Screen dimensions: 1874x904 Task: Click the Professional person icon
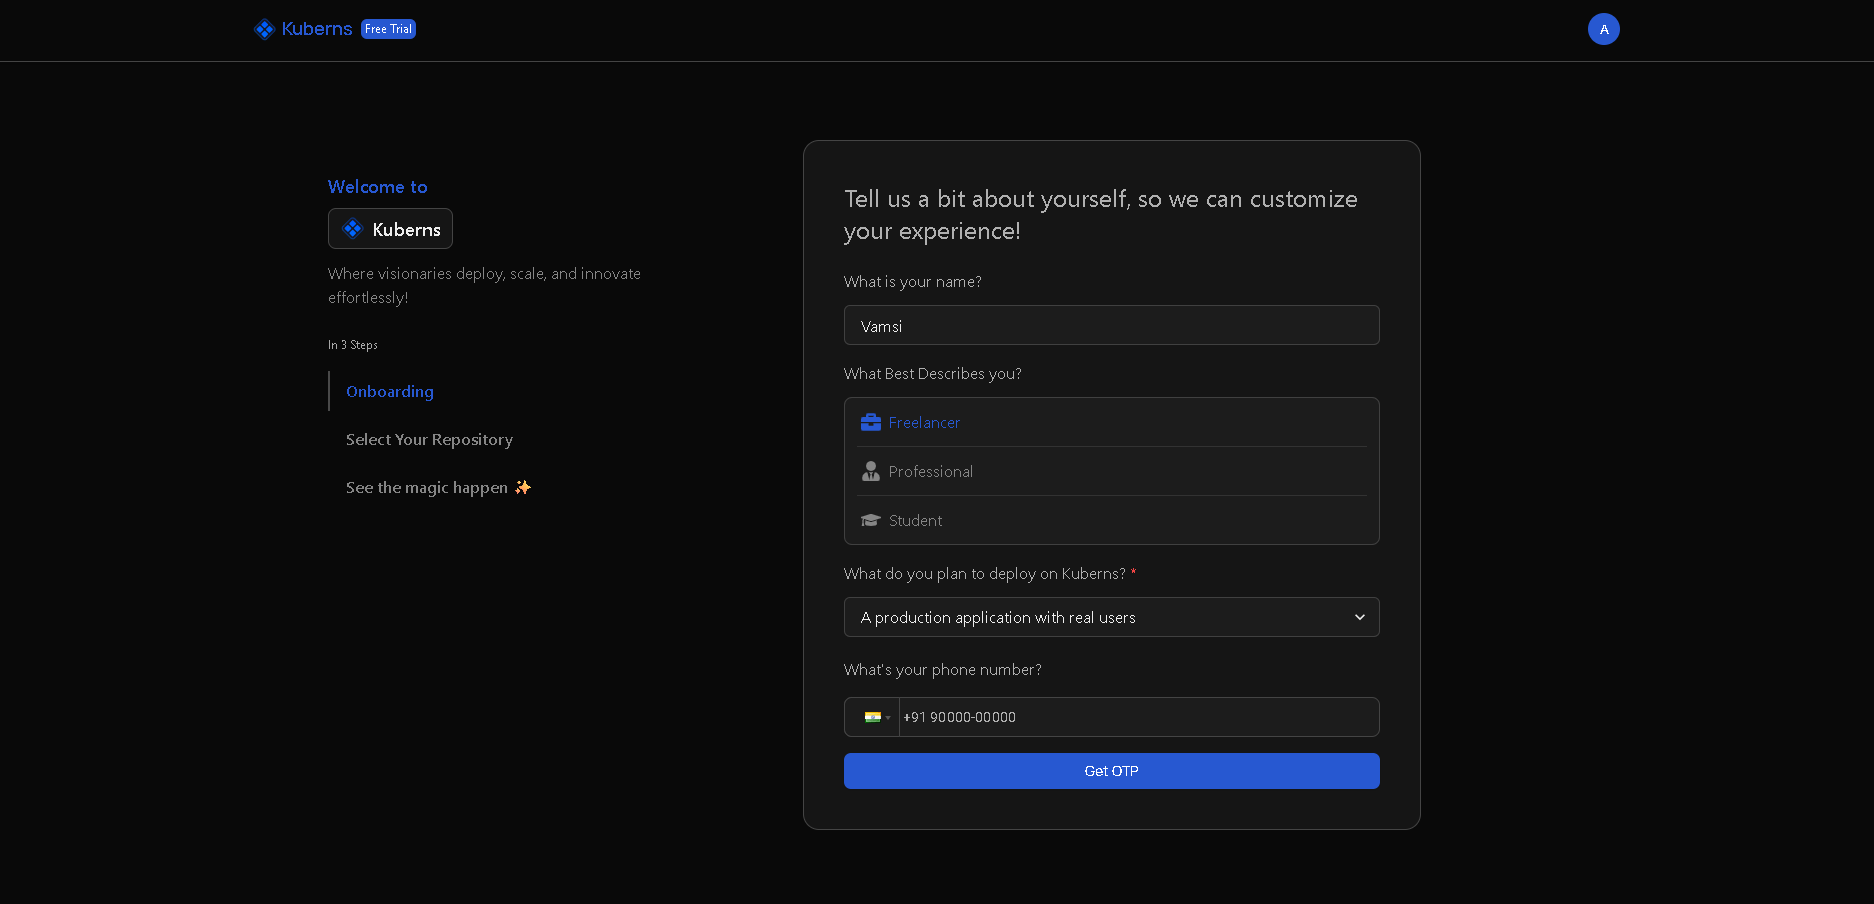click(x=870, y=471)
